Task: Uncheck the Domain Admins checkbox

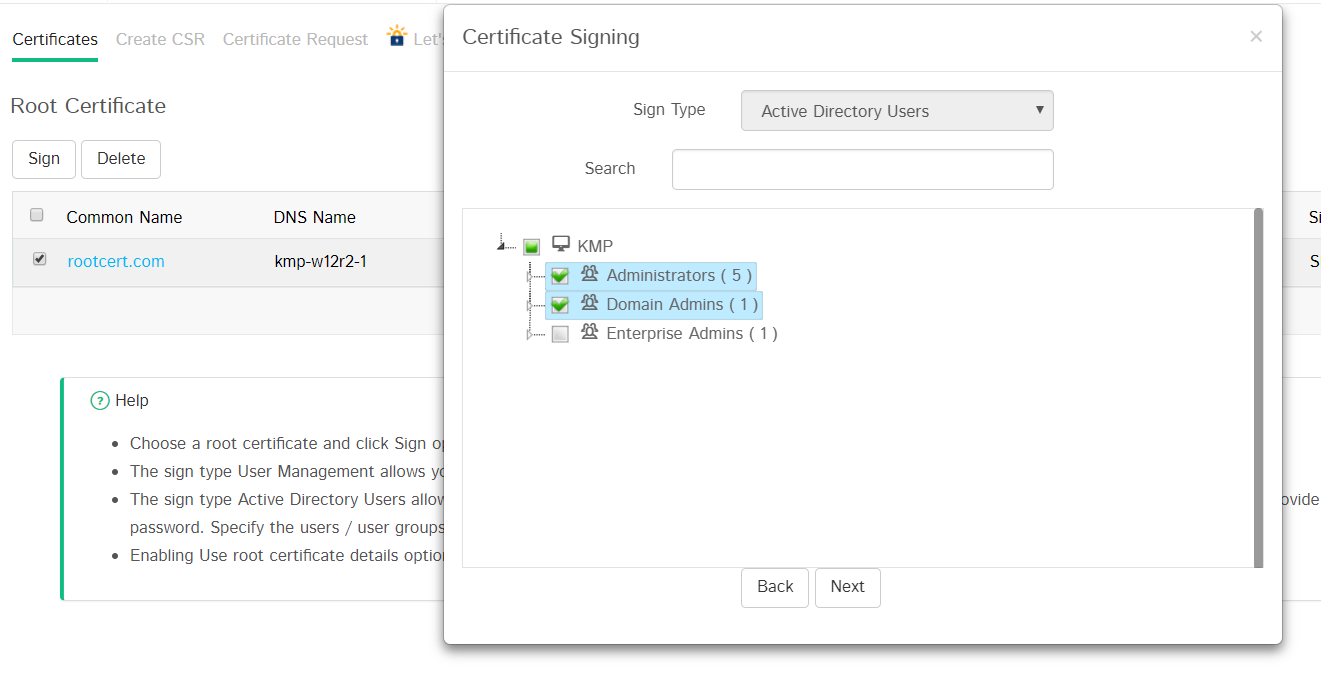Action: tap(560, 305)
